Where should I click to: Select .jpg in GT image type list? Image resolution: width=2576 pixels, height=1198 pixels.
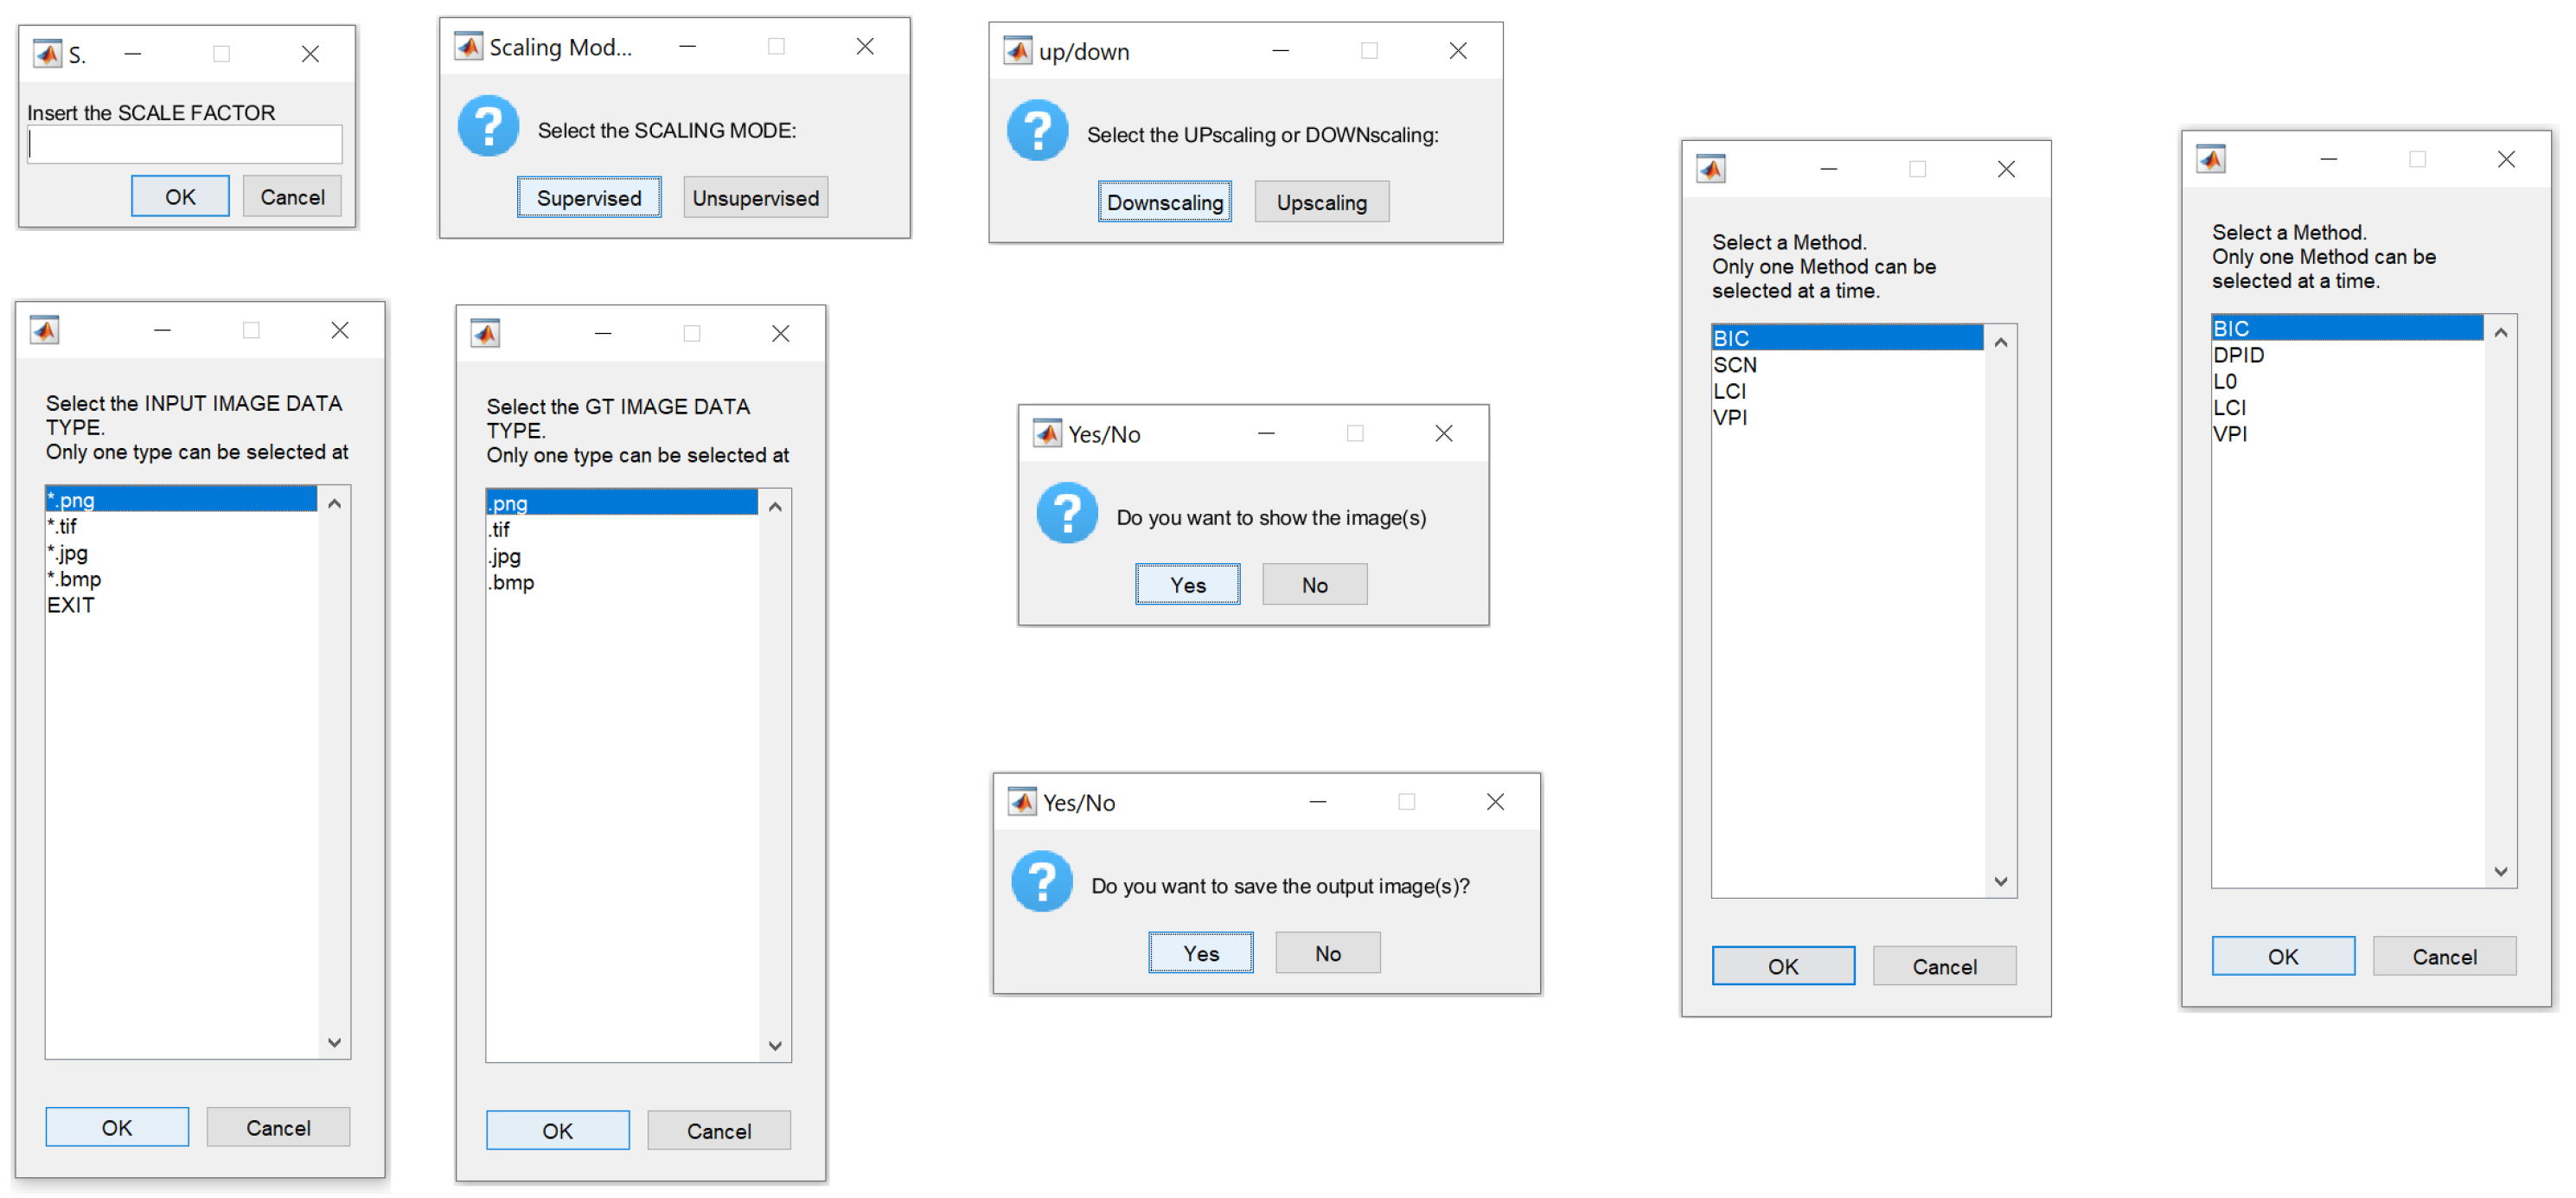(505, 556)
